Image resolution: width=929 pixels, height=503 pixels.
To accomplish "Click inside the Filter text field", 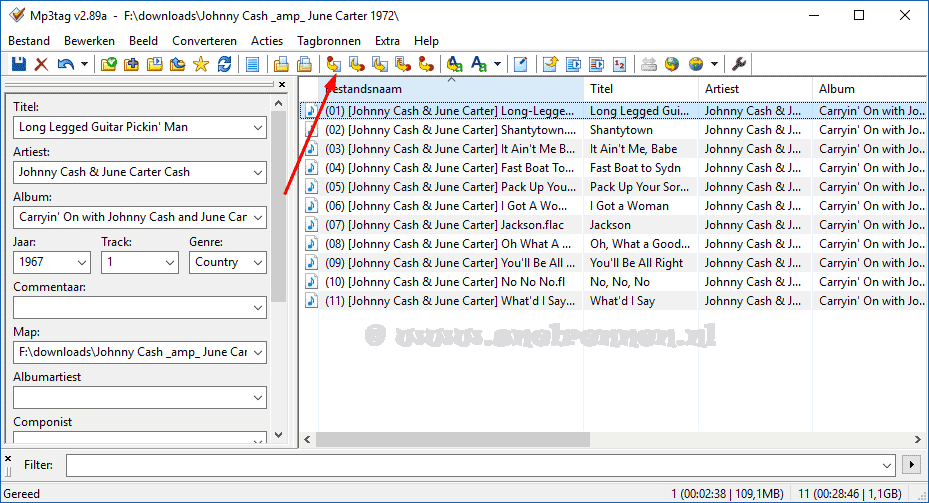I will click(480, 466).
